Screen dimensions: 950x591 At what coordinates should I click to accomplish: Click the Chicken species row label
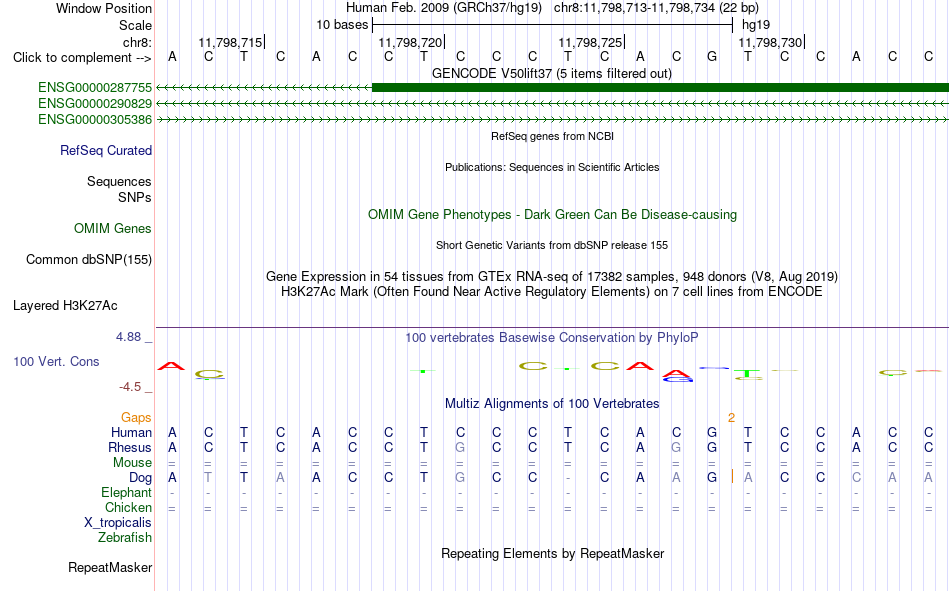pos(128,507)
